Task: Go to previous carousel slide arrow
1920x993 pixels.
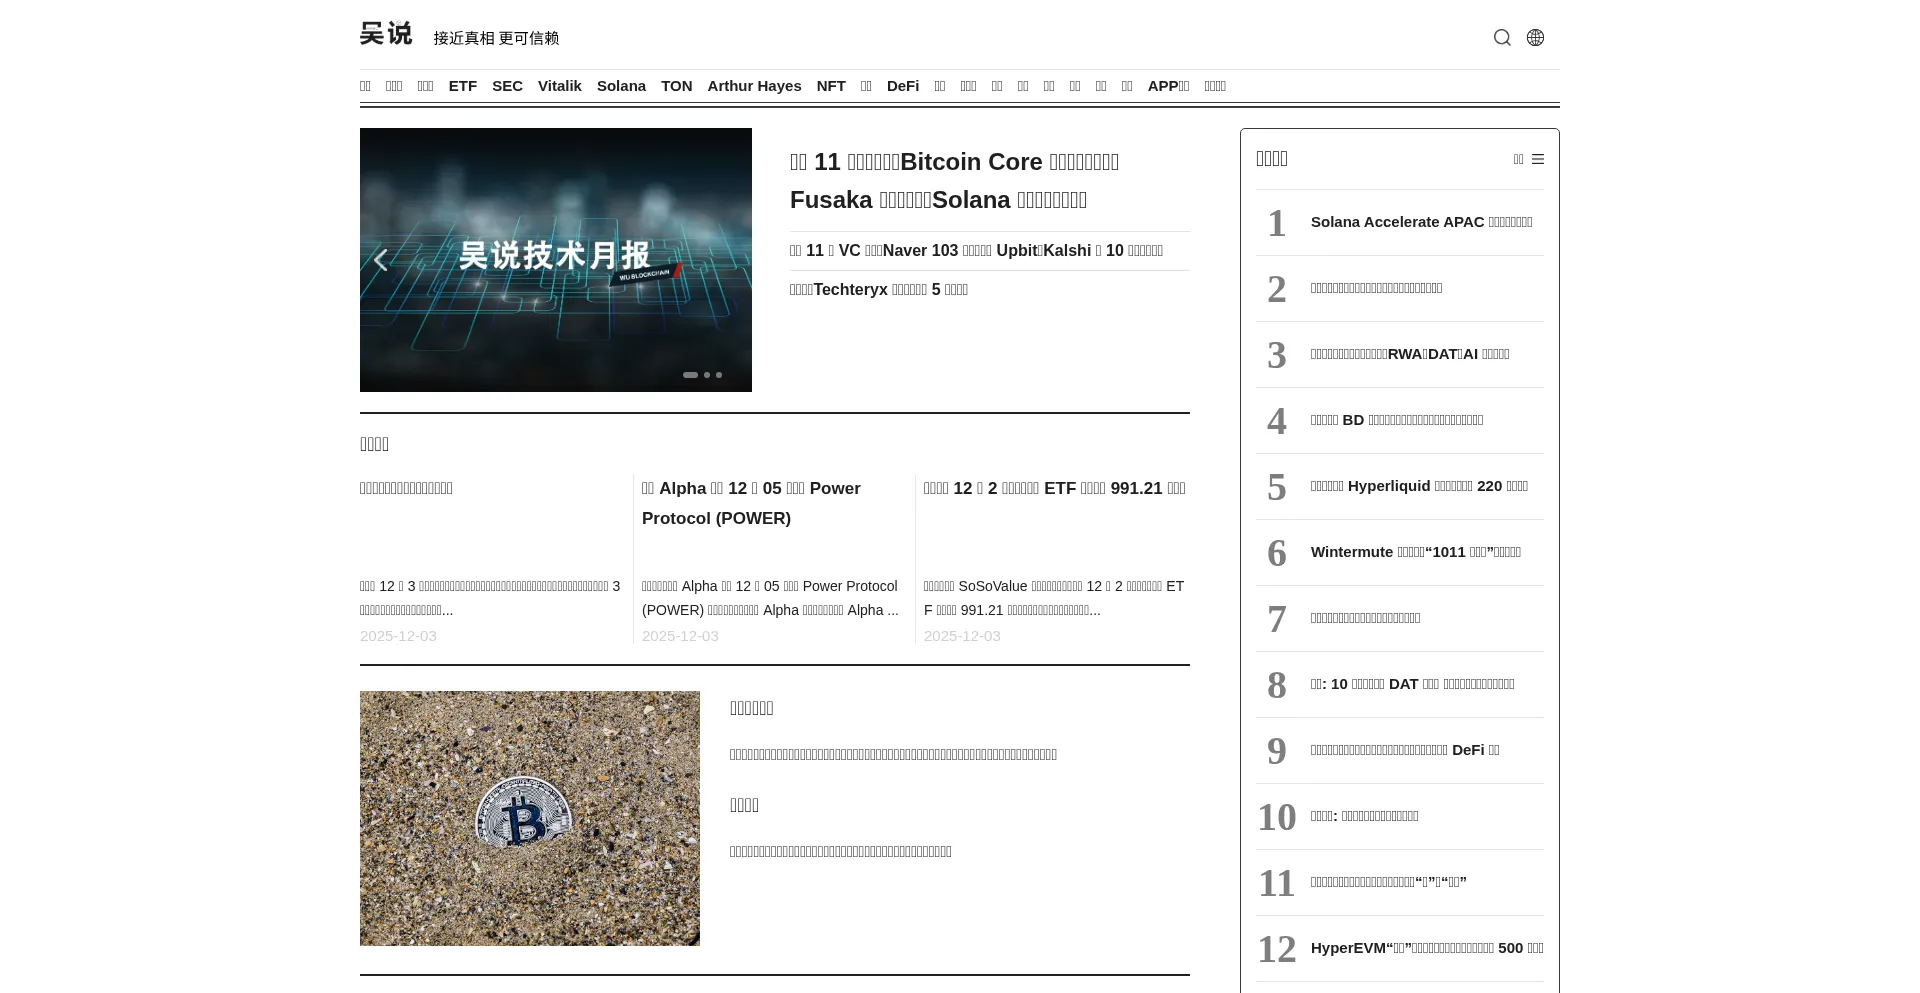Action: 380,260
